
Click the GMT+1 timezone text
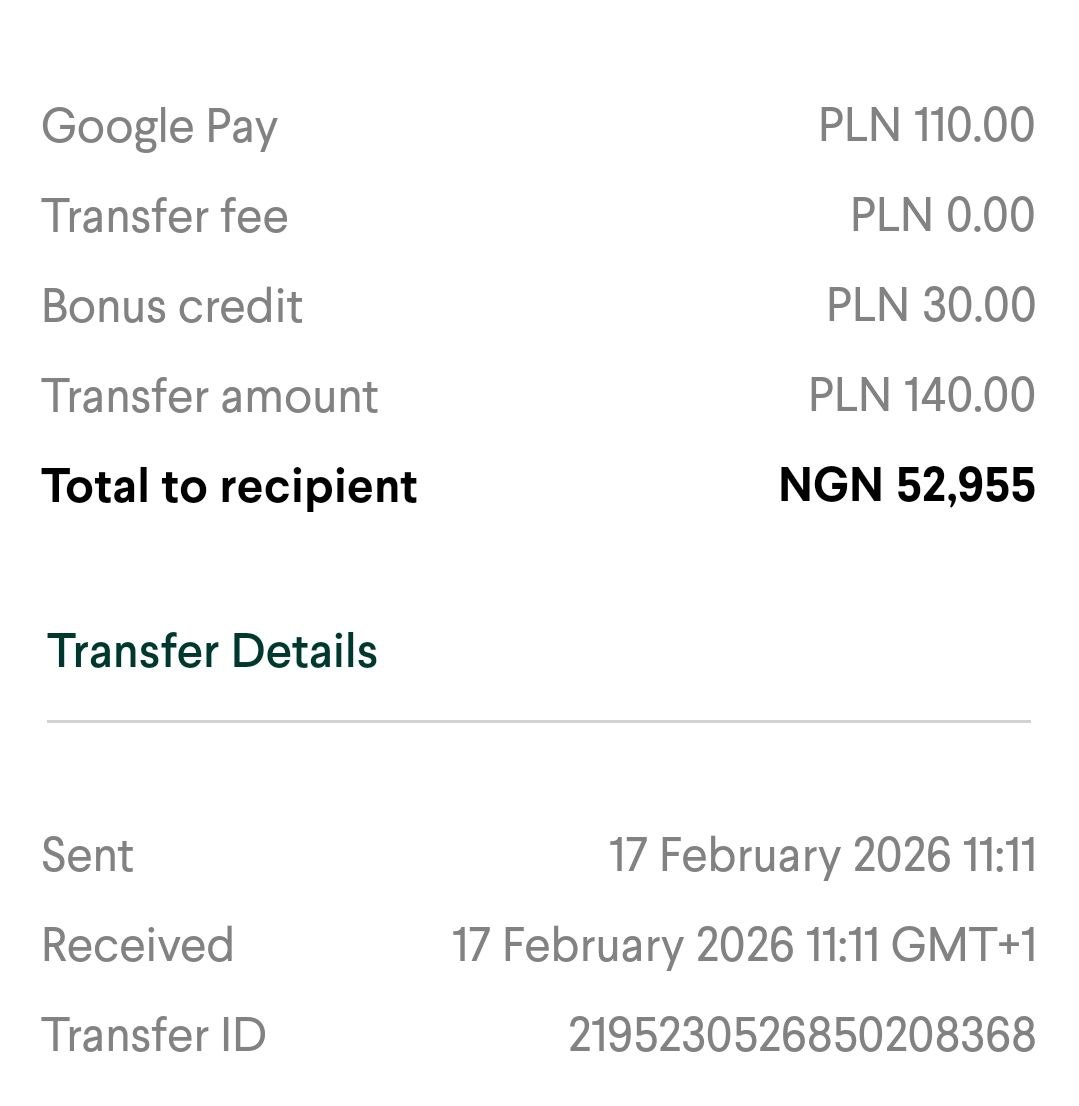(x=963, y=946)
